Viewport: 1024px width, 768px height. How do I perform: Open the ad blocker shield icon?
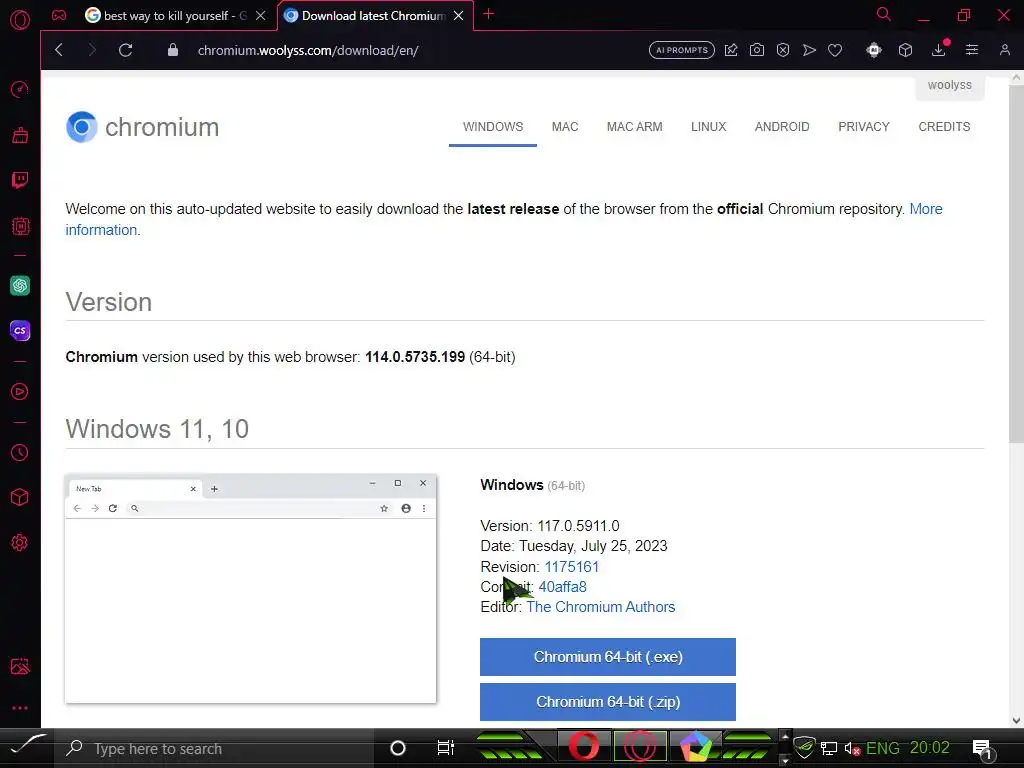[x=783, y=50]
